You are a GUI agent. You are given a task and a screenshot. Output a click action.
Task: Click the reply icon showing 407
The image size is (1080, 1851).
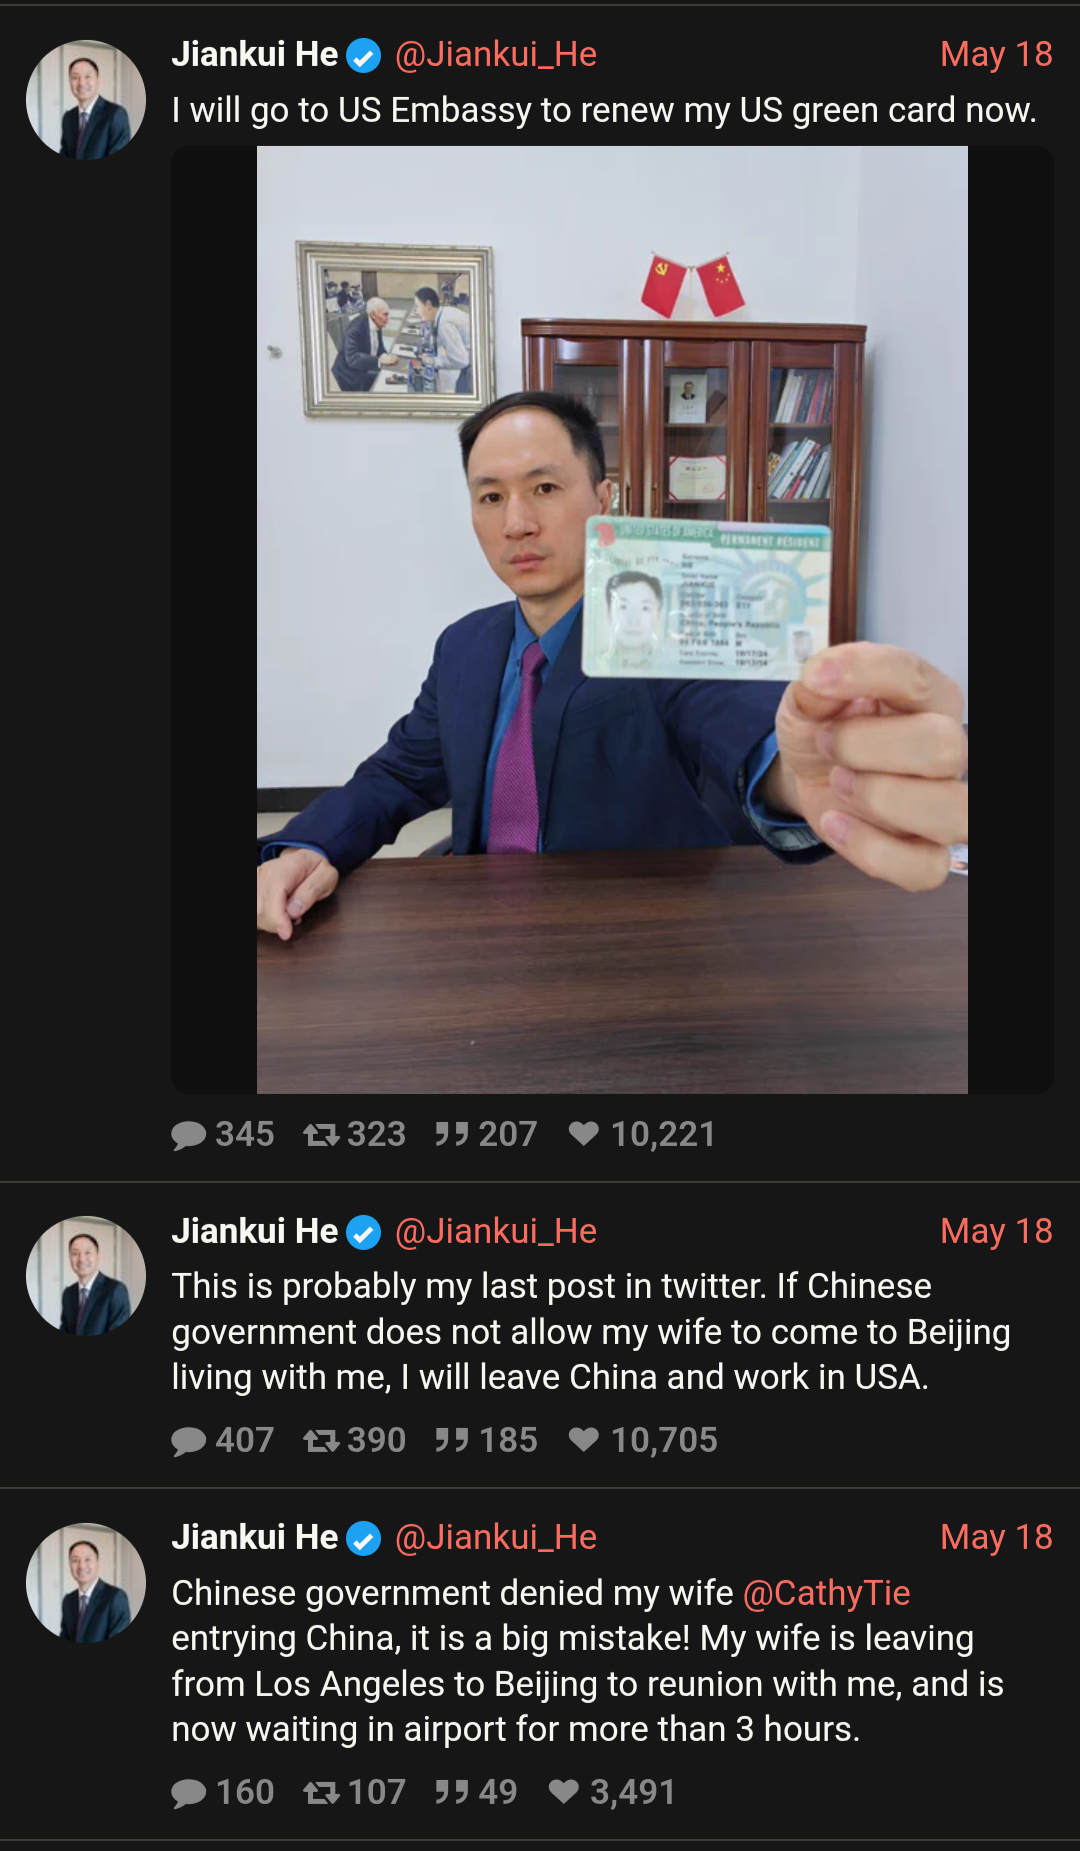[189, 1441]
